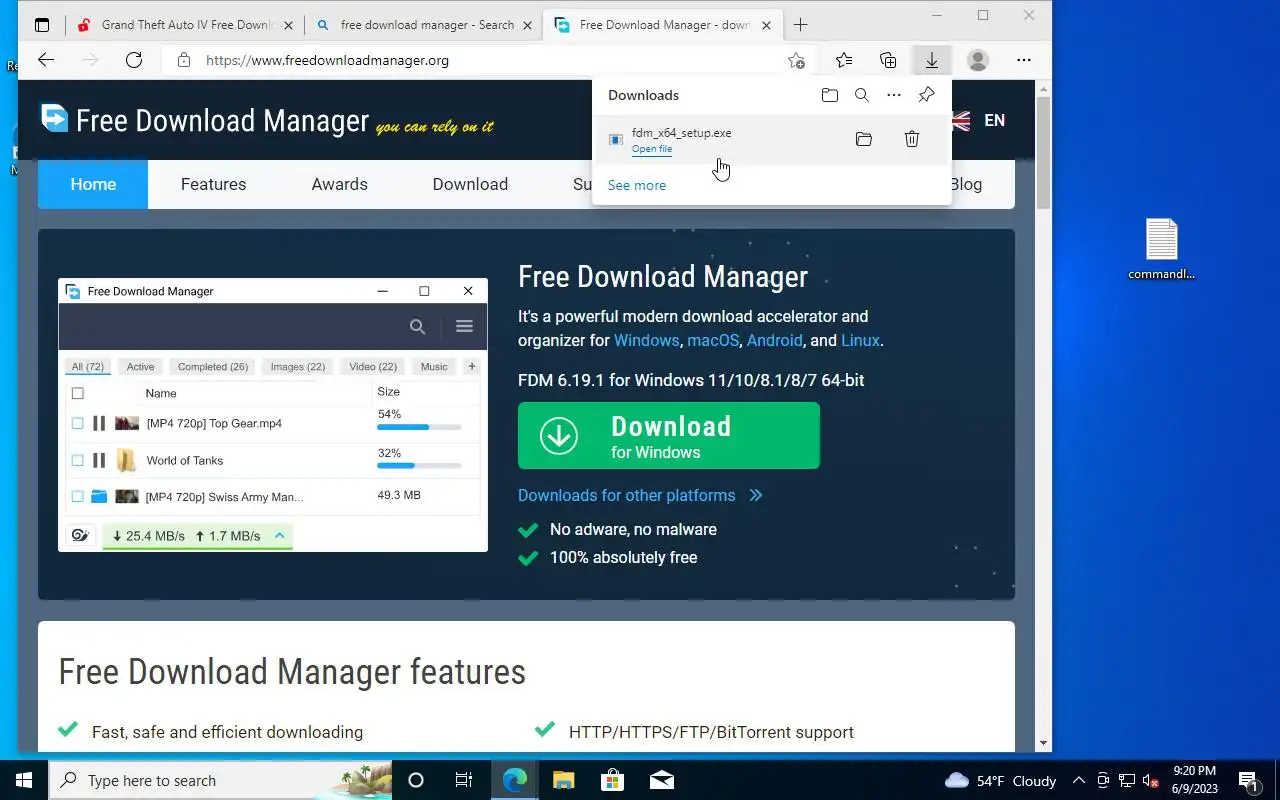The height and width of the screenshot is (800, 1280).
Task: Open weather widget showing 54°F Cloudy
Action: 1001,780
